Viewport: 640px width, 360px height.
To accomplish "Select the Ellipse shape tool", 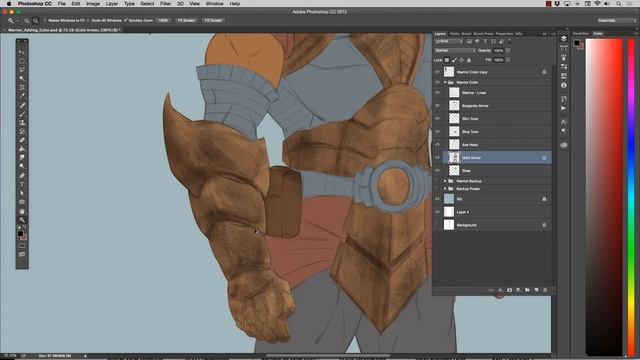I will coord(22,202).
